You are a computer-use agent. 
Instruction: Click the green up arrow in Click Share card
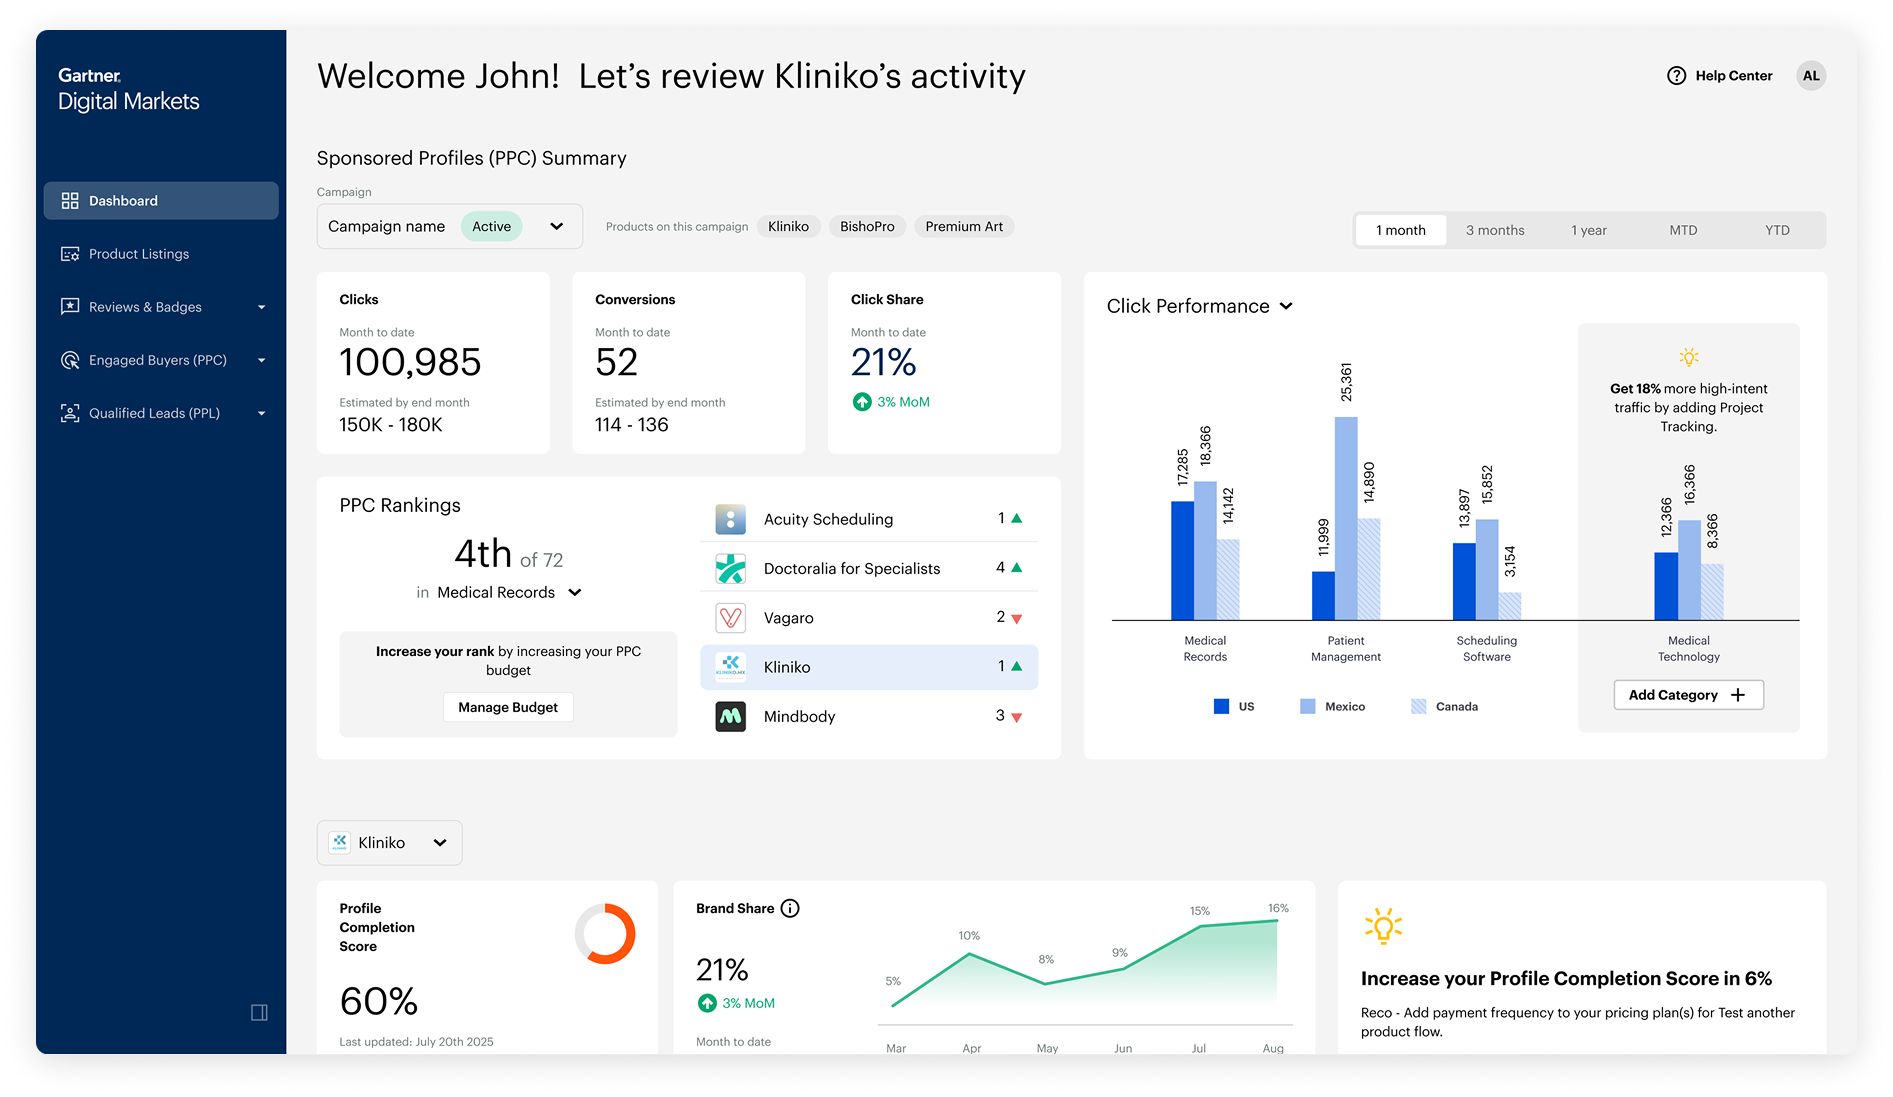point(862,402)
